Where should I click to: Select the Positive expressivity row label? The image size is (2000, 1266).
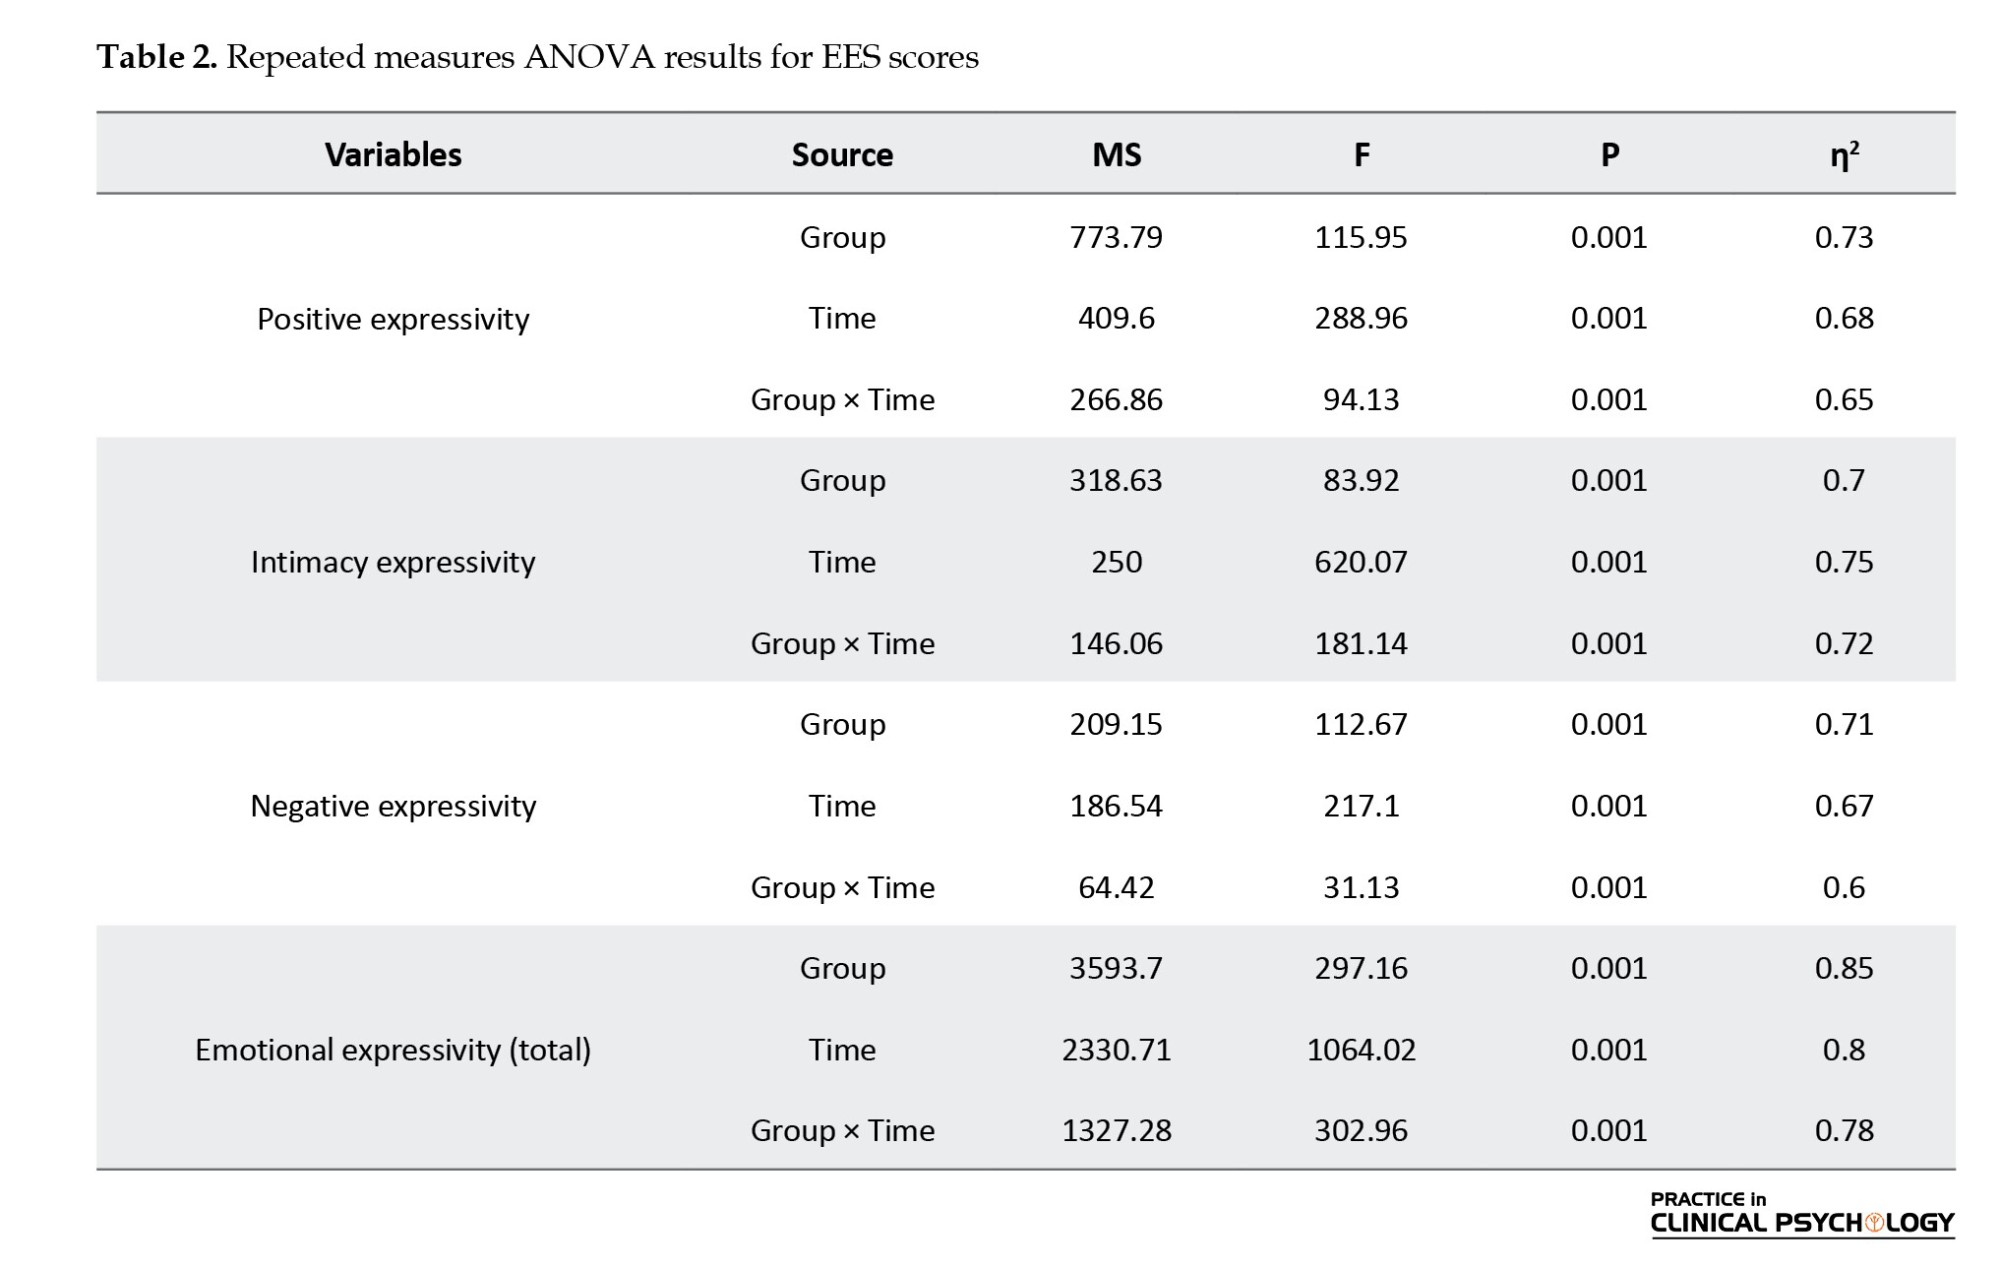click(393, 319)
